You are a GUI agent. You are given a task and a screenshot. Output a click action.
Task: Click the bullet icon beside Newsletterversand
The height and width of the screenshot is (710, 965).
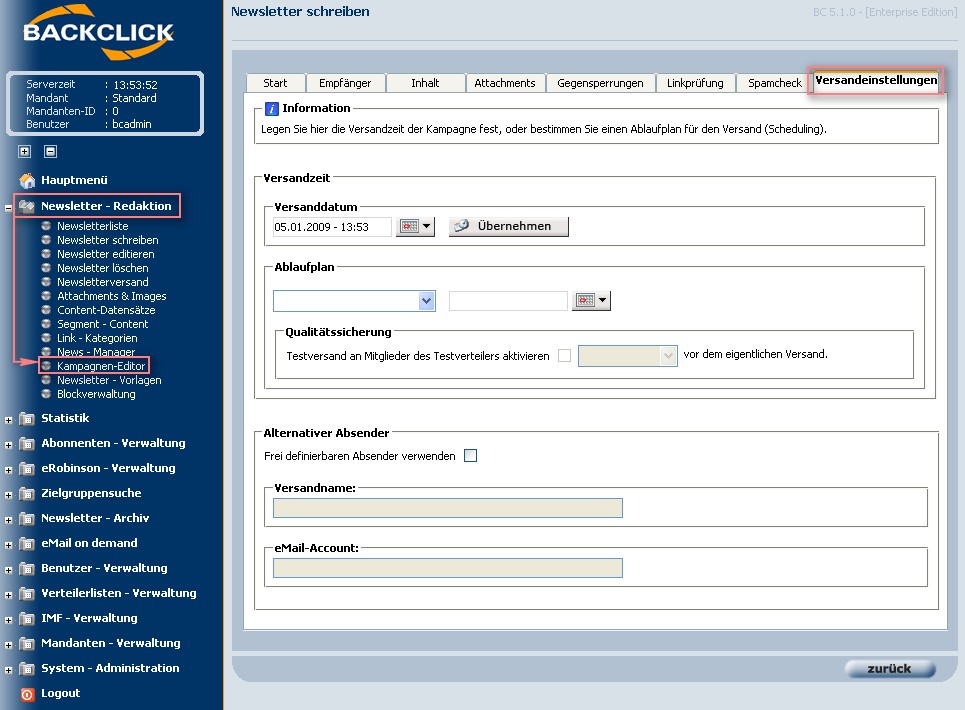point(46,281)
